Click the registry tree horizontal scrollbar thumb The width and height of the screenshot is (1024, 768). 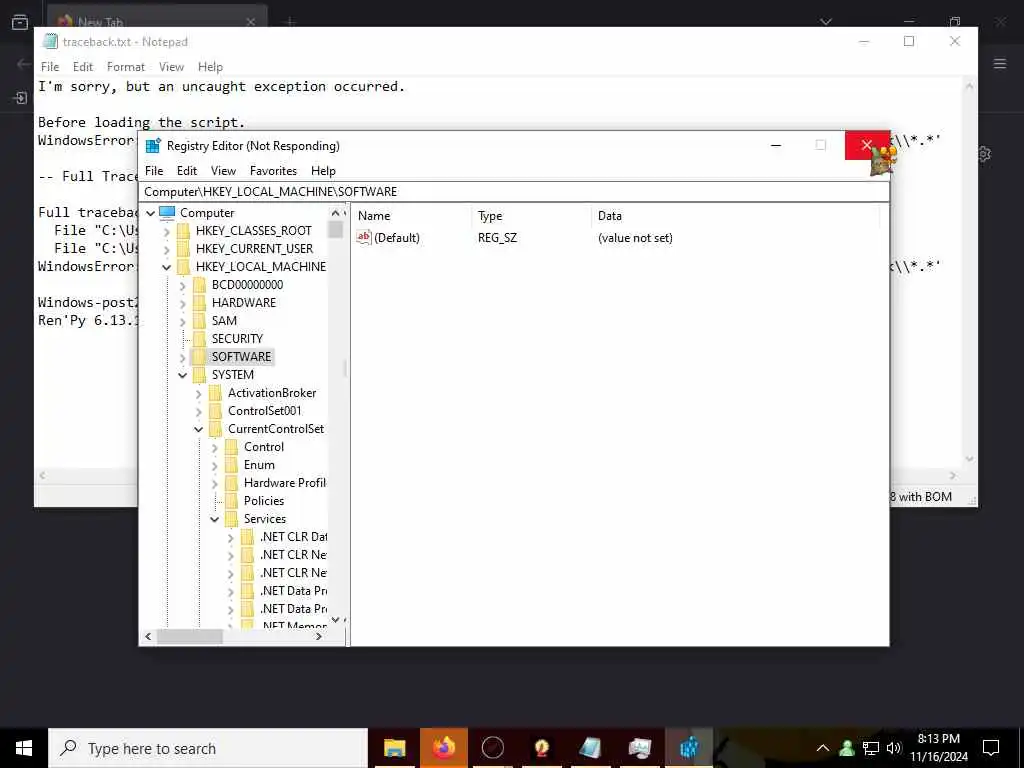[x=190, y=636]
